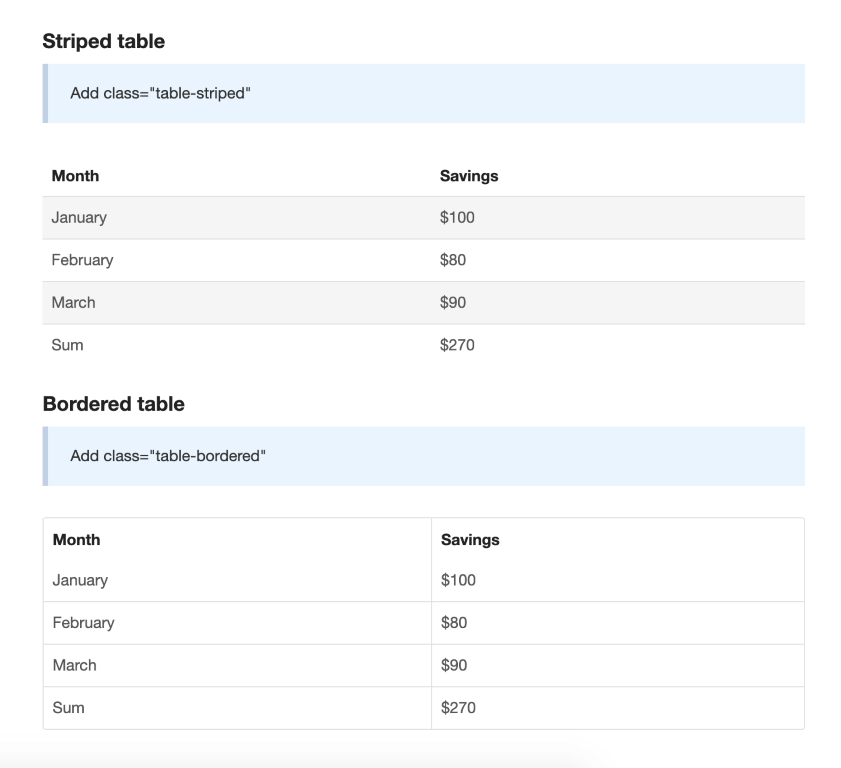The image size is (841, 768).
Task: Click Month header in bordered table
Action: click(76, 540)
